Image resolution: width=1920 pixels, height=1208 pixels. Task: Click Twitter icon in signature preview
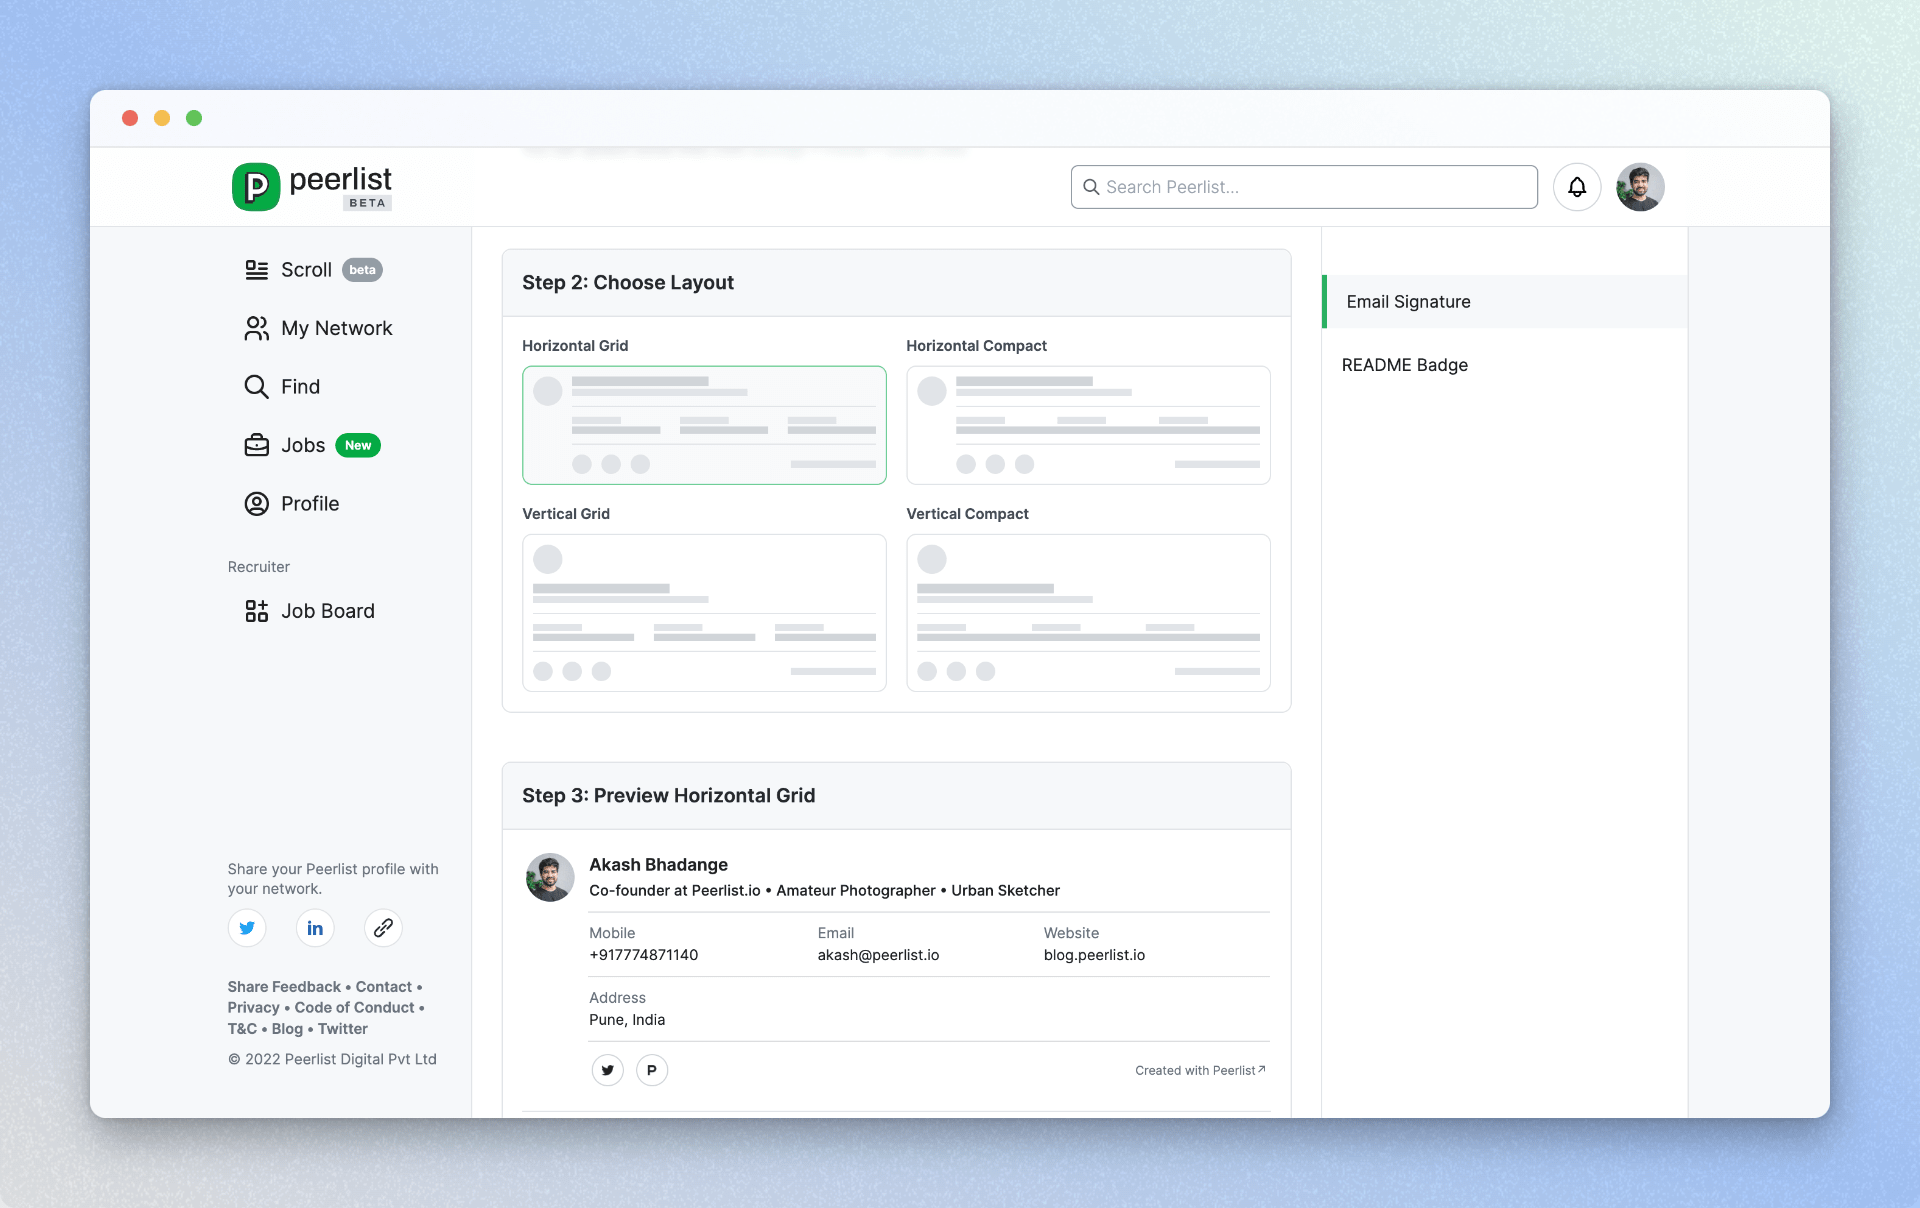point(608,1070)
